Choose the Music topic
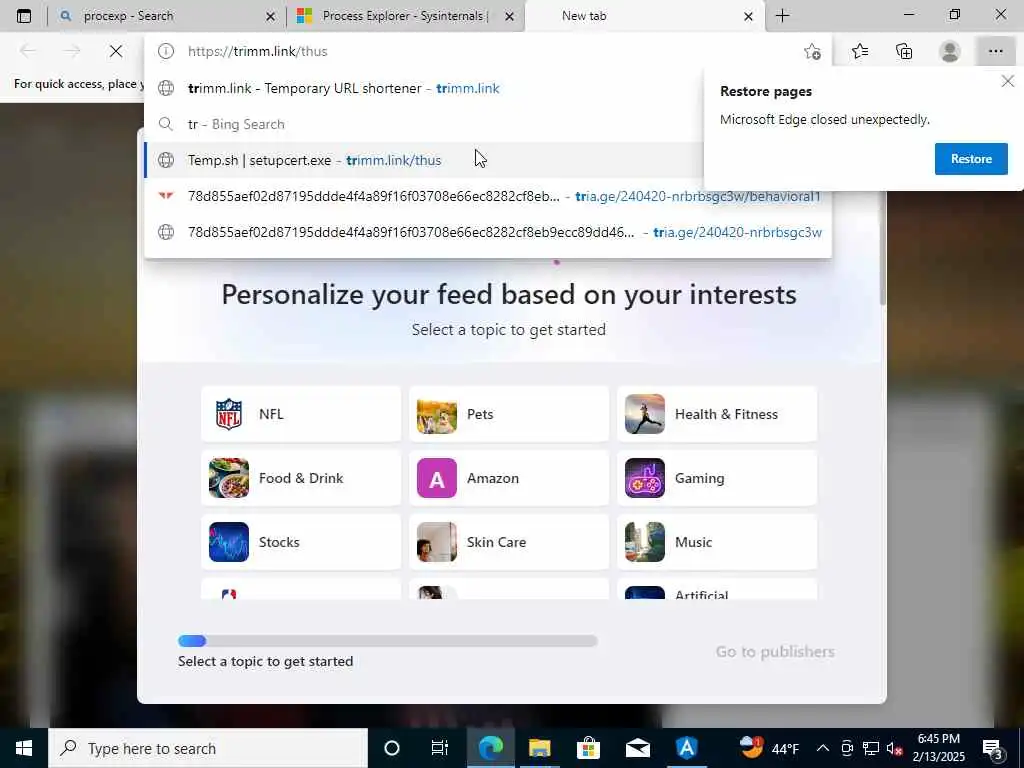This screenshot has width=1024, height=768. [717, 542]
